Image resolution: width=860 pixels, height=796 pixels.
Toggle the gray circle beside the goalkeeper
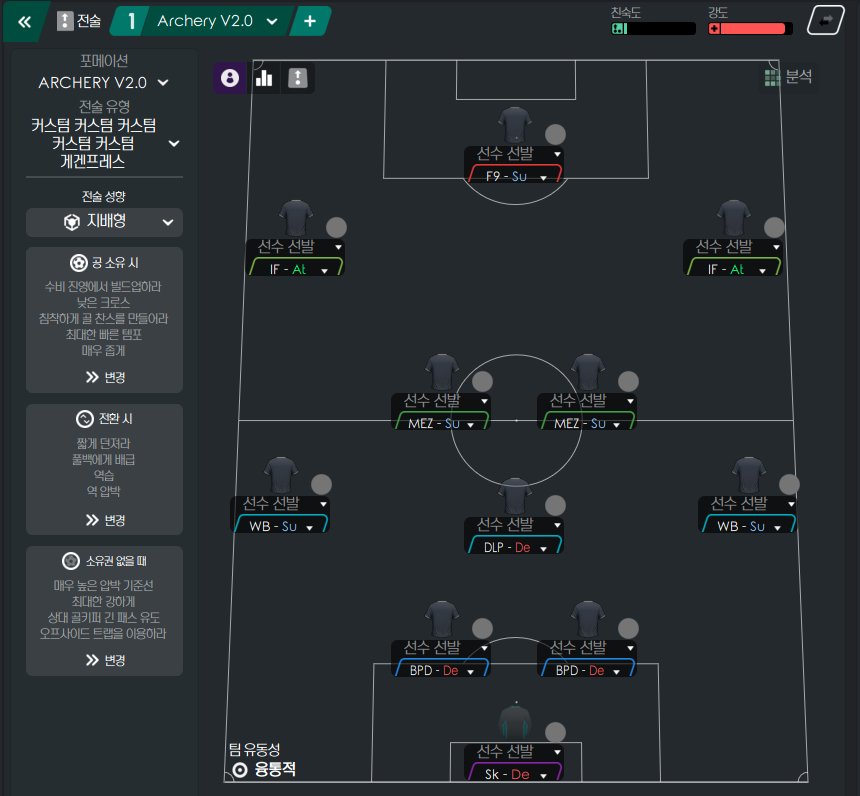555,732
